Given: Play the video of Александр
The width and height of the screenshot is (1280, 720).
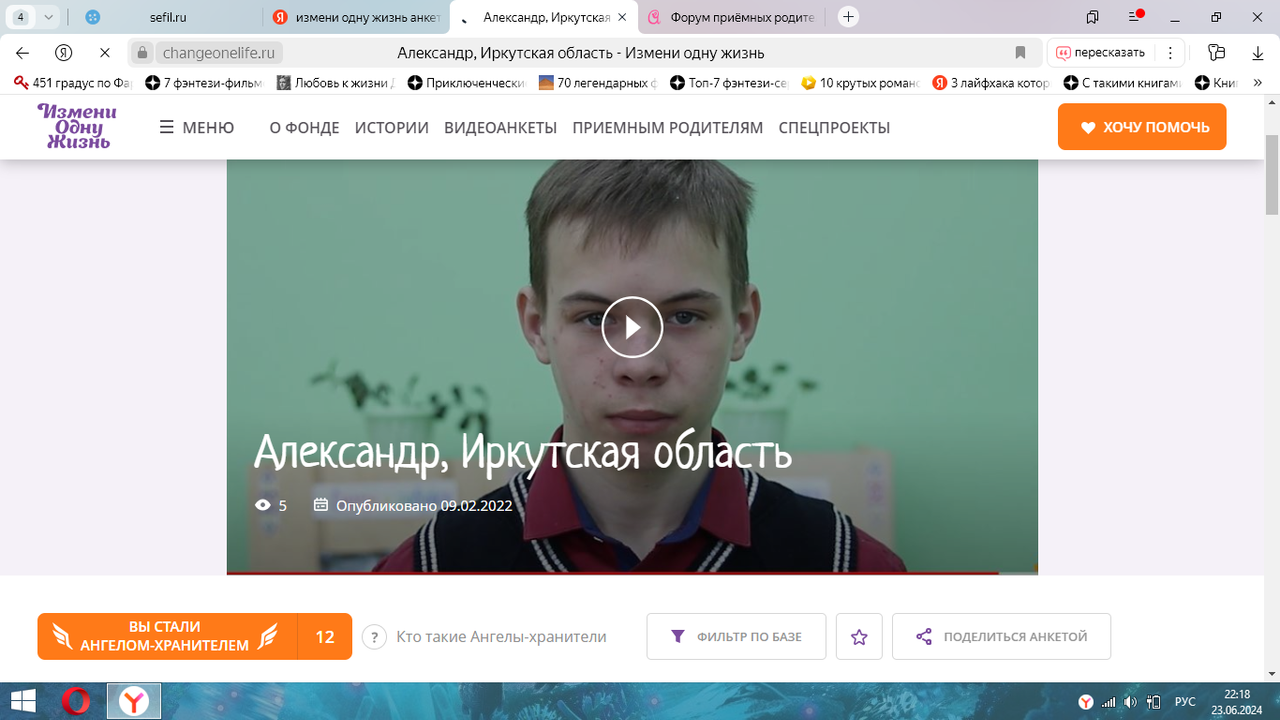Looking at the screenshot, I should (x=631, y=327).
